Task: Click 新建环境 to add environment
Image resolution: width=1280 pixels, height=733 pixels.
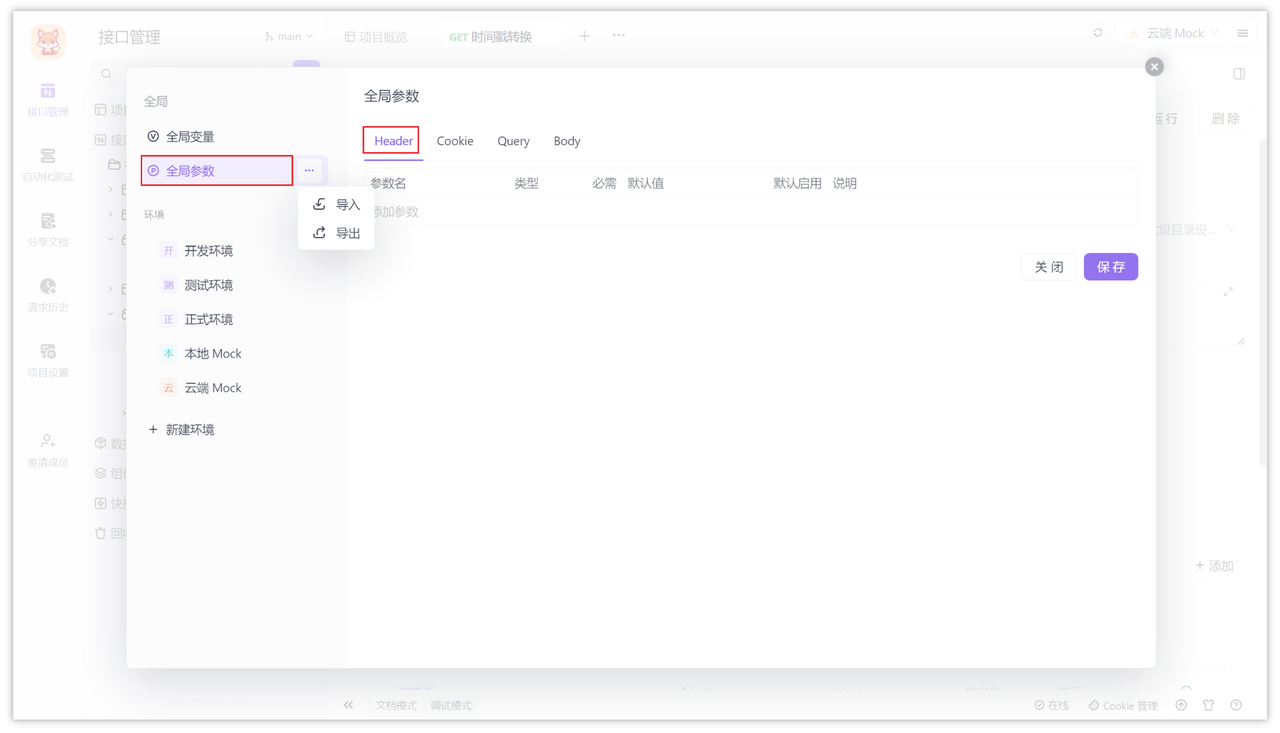Action: [x=182, y=430]
